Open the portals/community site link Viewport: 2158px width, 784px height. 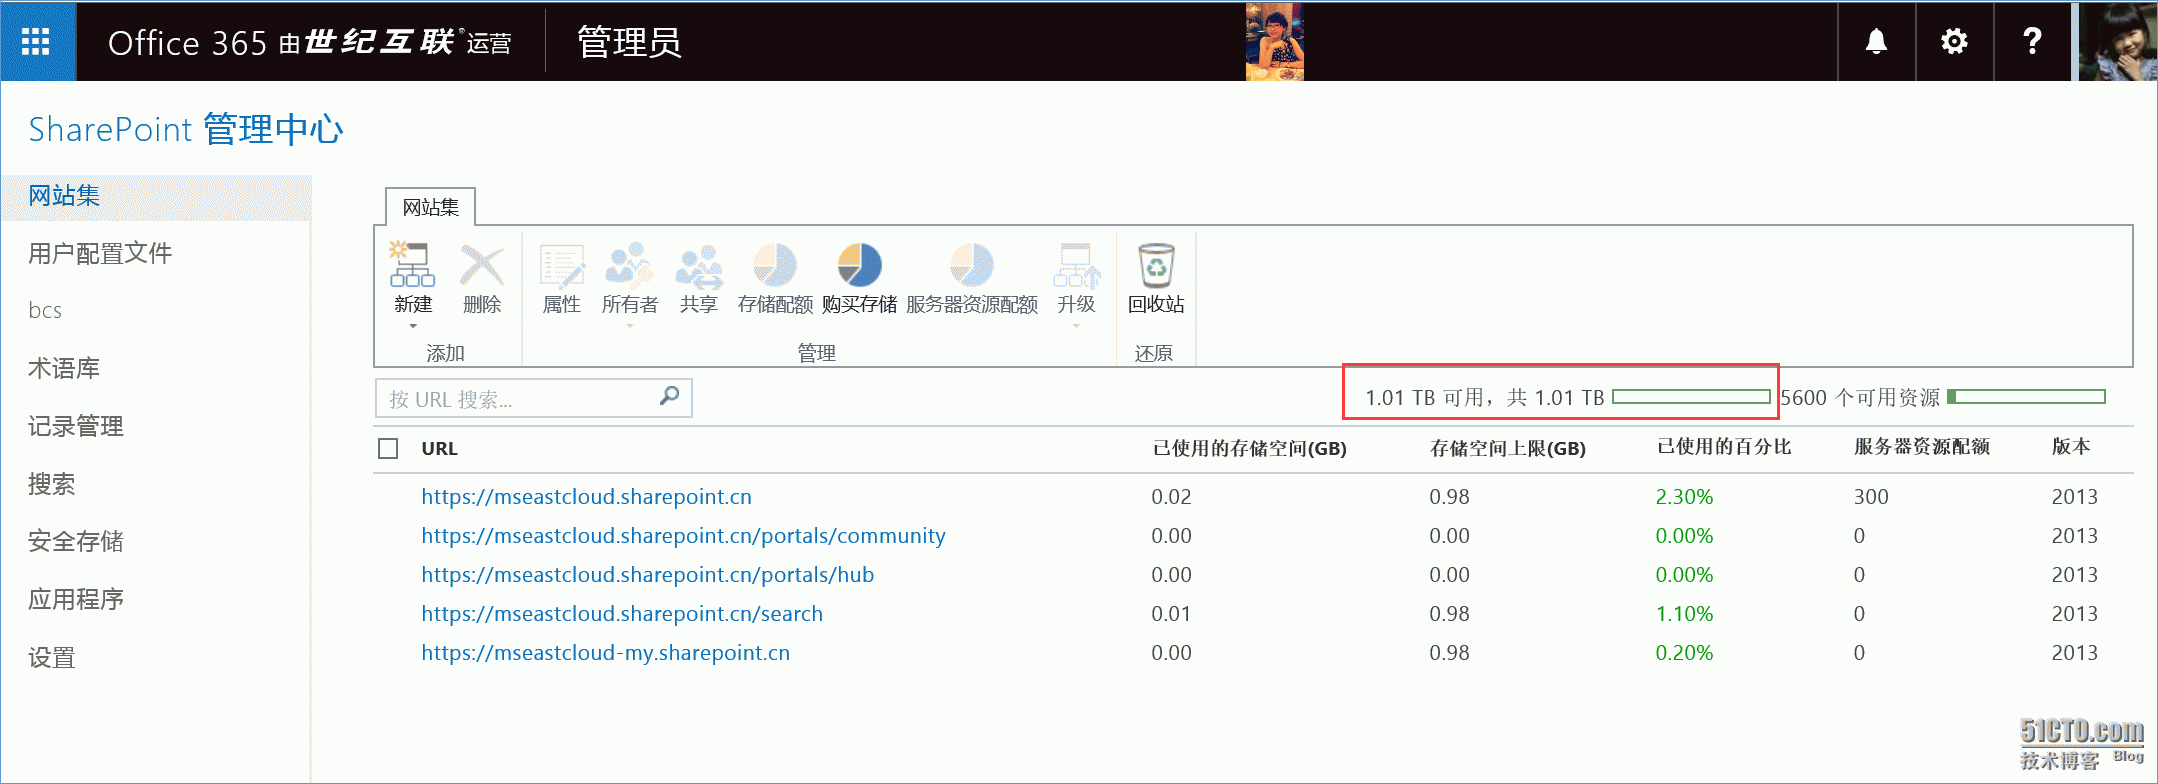click(683, 535)
